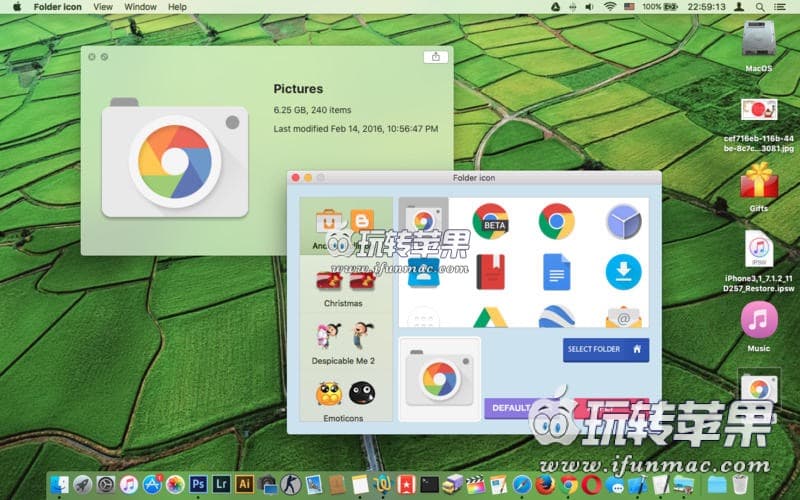Click the Last modified Feb 14, 2016 text

click(356, 129)
